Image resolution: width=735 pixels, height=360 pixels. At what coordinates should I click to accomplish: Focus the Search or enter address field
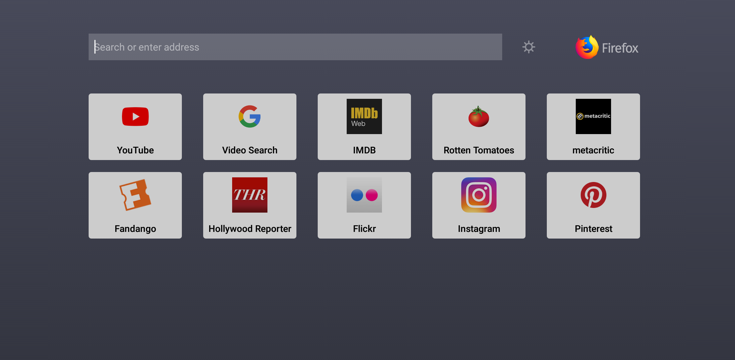[x=295, y=47]
